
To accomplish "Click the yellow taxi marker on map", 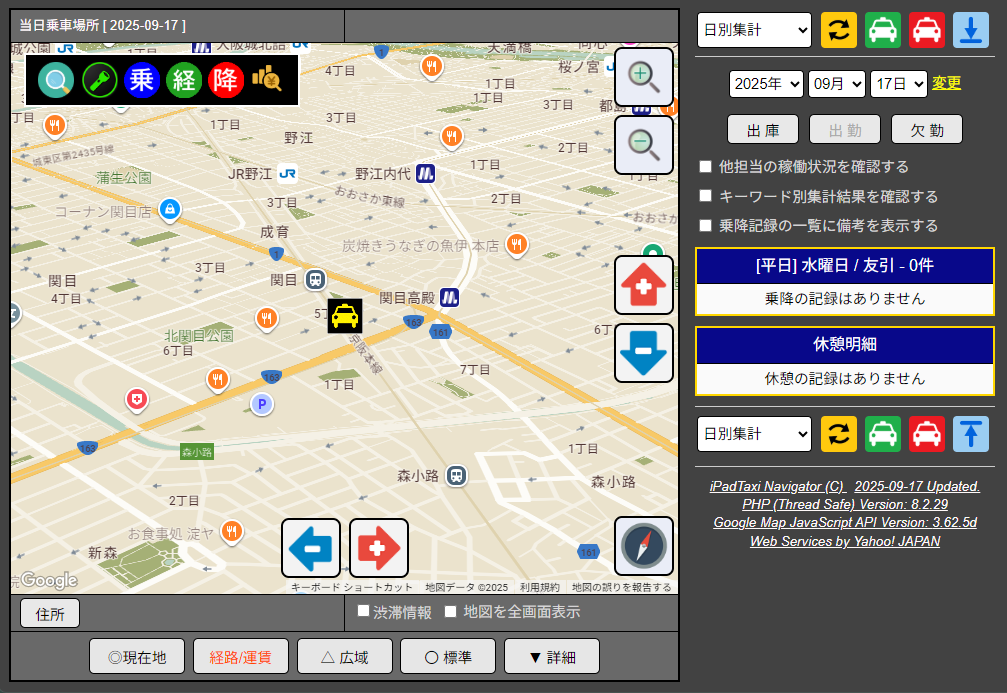I will point(345,316).
